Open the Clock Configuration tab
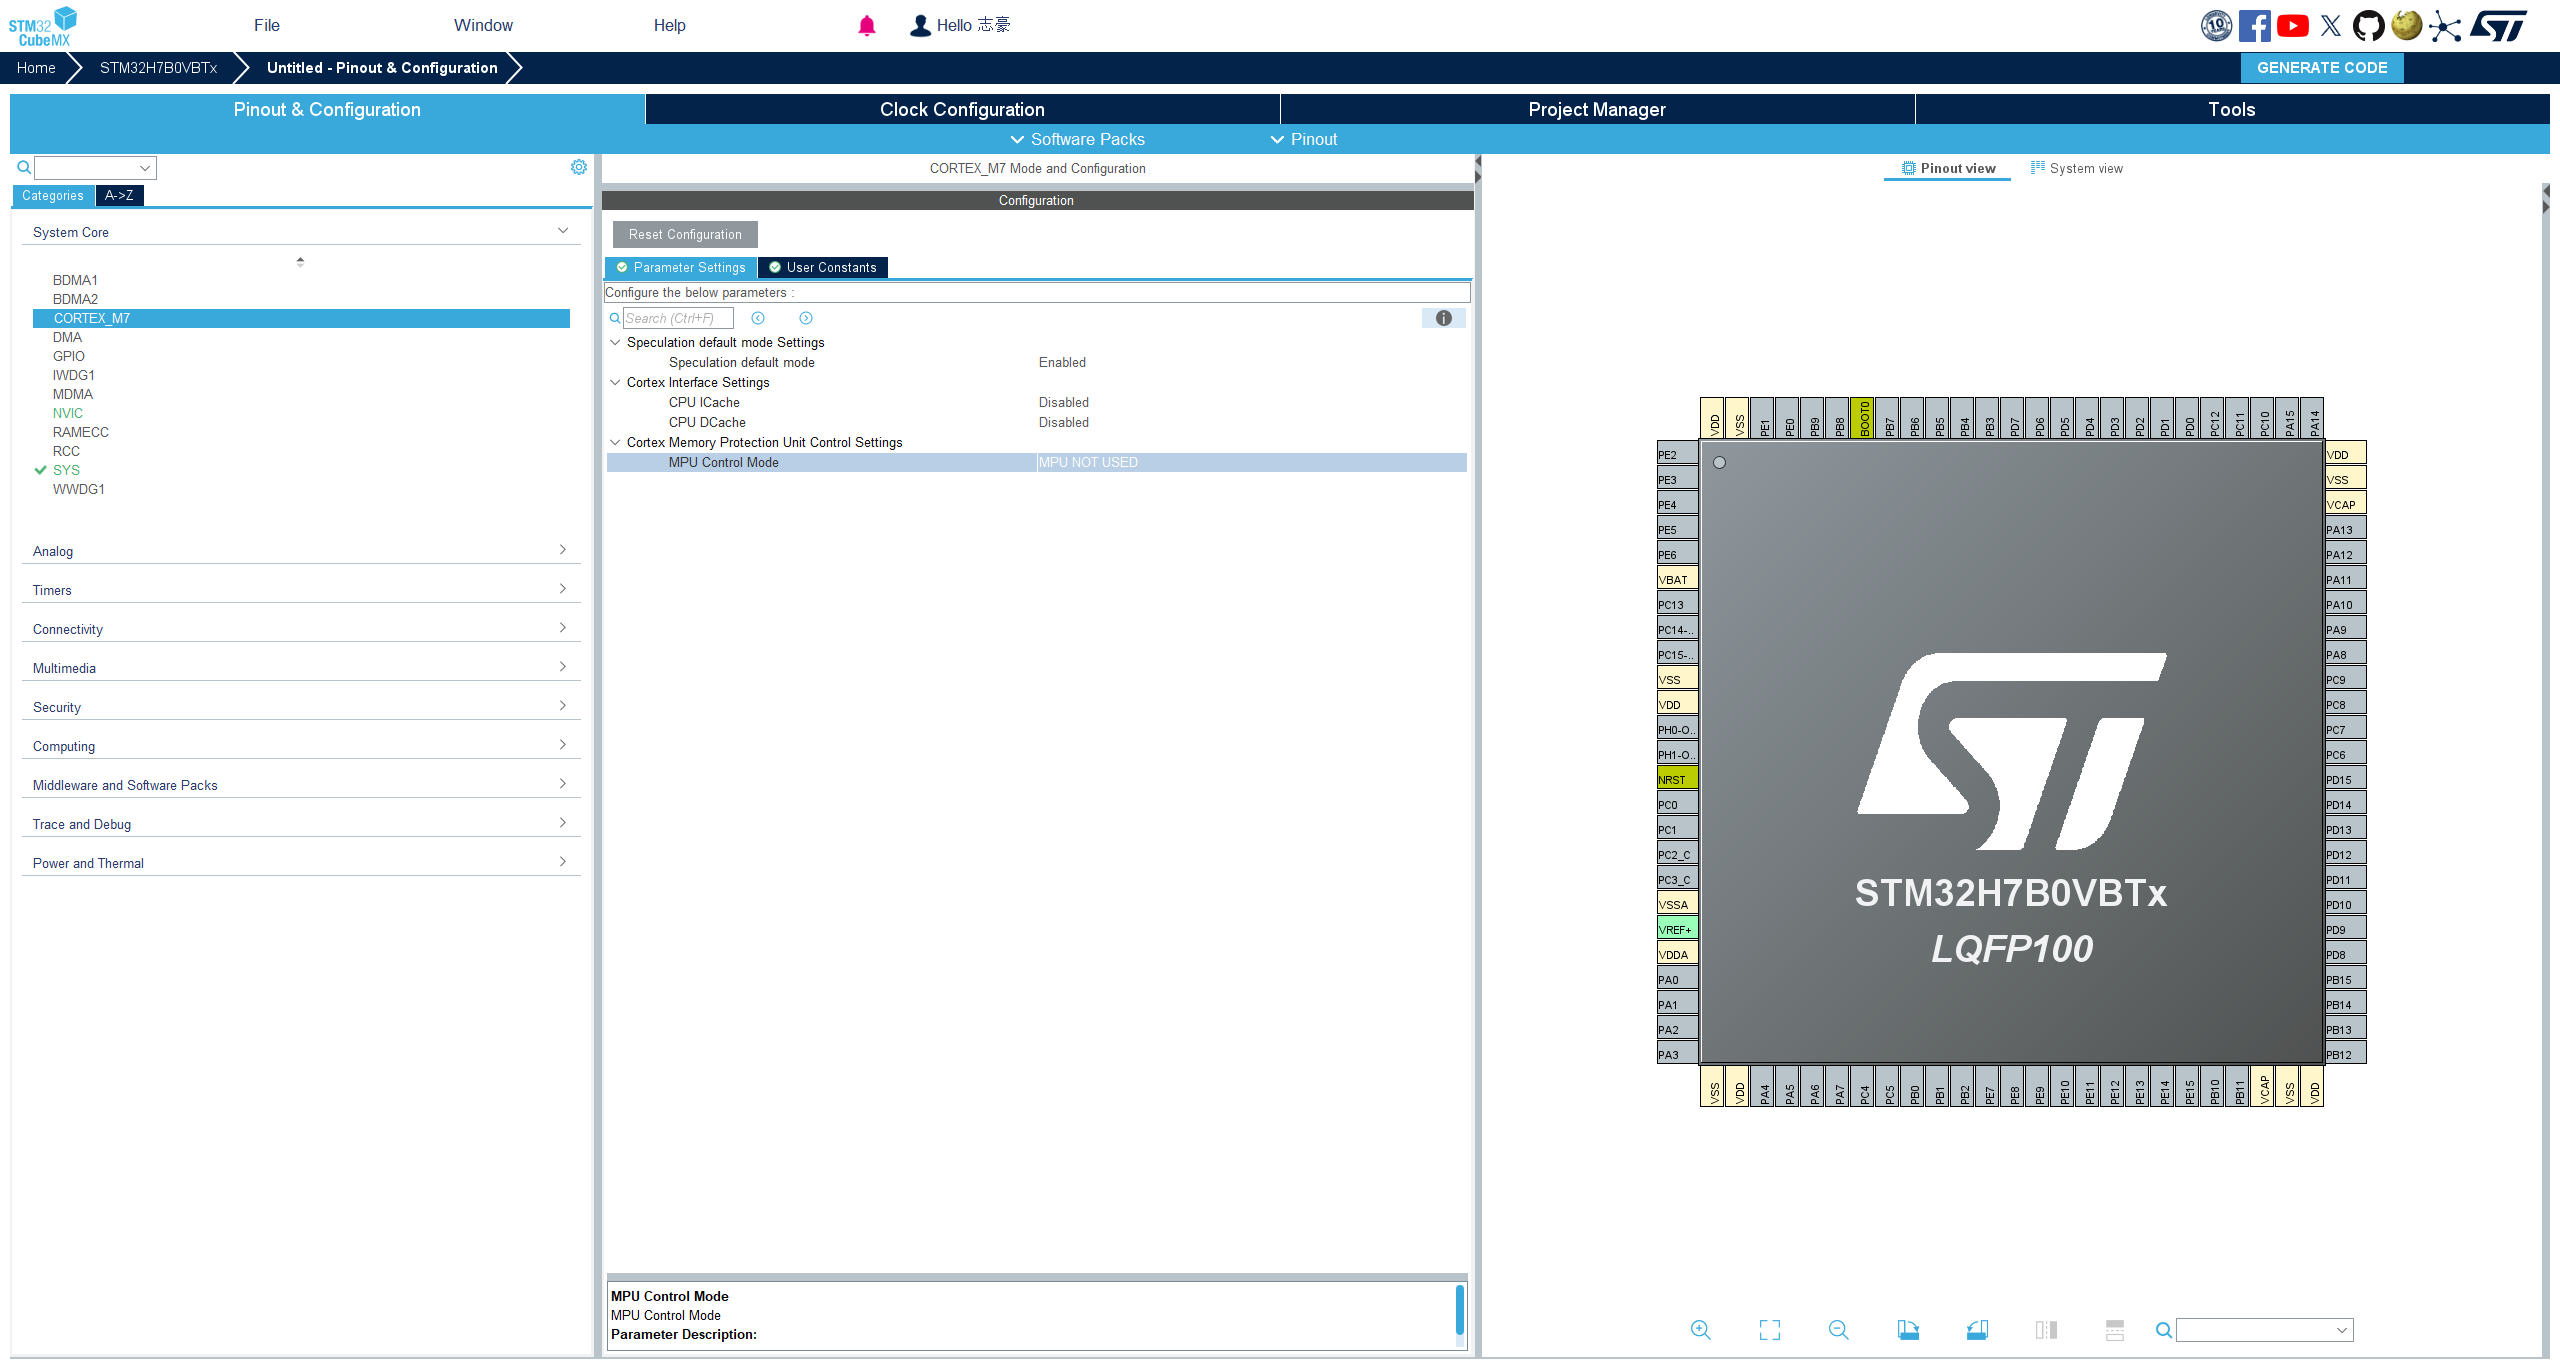Screen dimensions: 2560x1369 (x=961, y=109)
